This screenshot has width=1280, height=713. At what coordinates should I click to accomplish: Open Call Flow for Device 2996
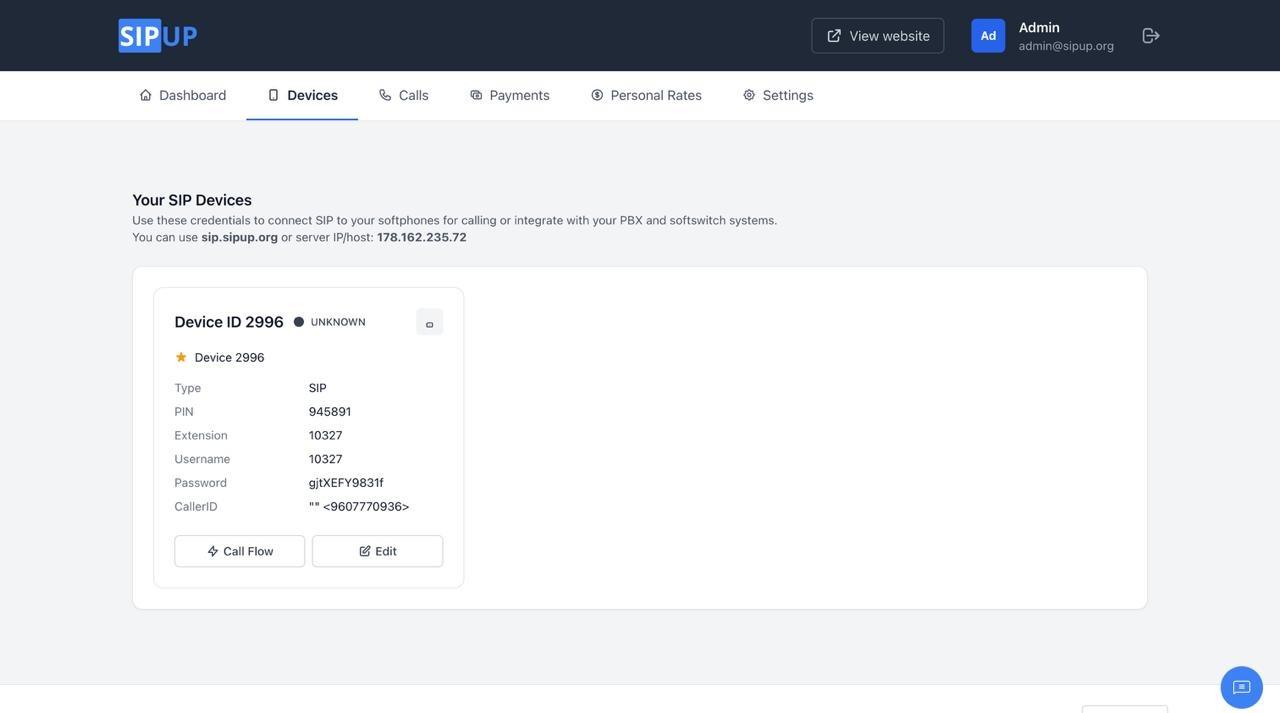coord(240,551)
